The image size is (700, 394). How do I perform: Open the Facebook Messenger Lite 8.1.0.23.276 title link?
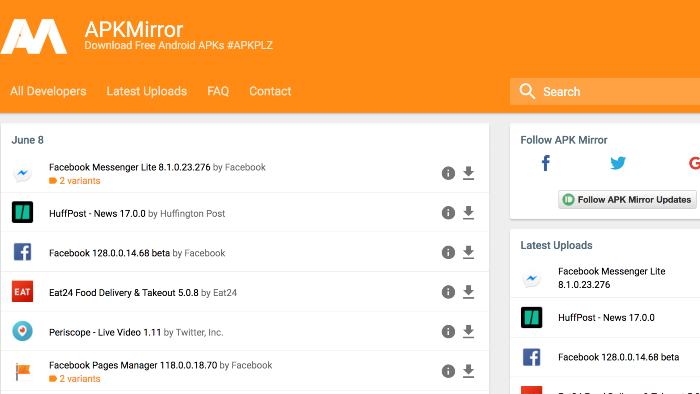(x=129, y=167)
